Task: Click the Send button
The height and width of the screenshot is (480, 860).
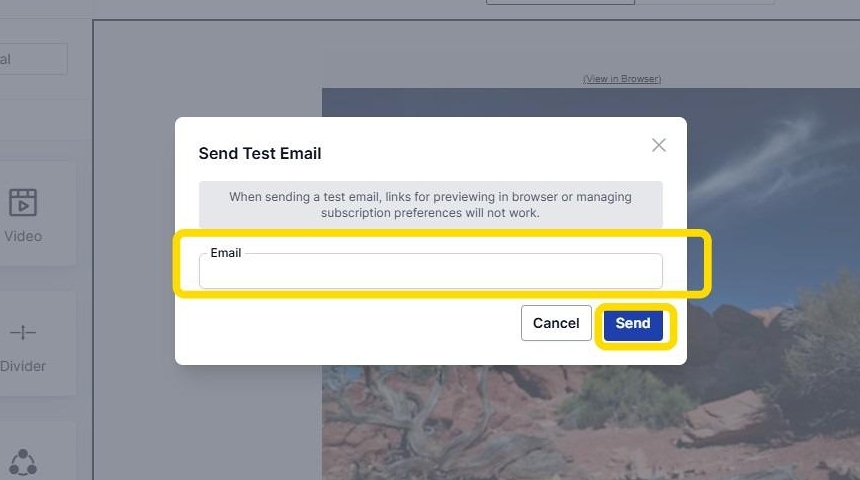Action: [633, 323]
